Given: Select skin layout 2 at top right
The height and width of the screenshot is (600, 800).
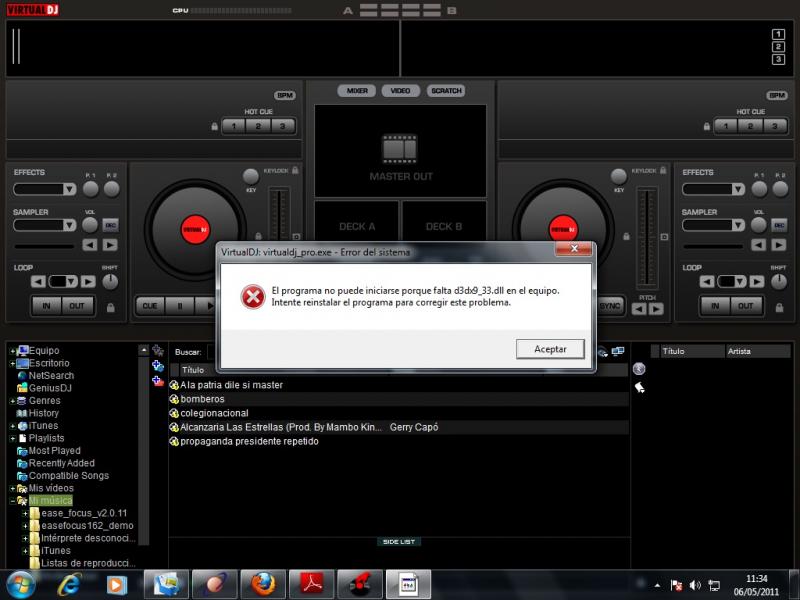Looking at the screenshot, I should (778, 47).
